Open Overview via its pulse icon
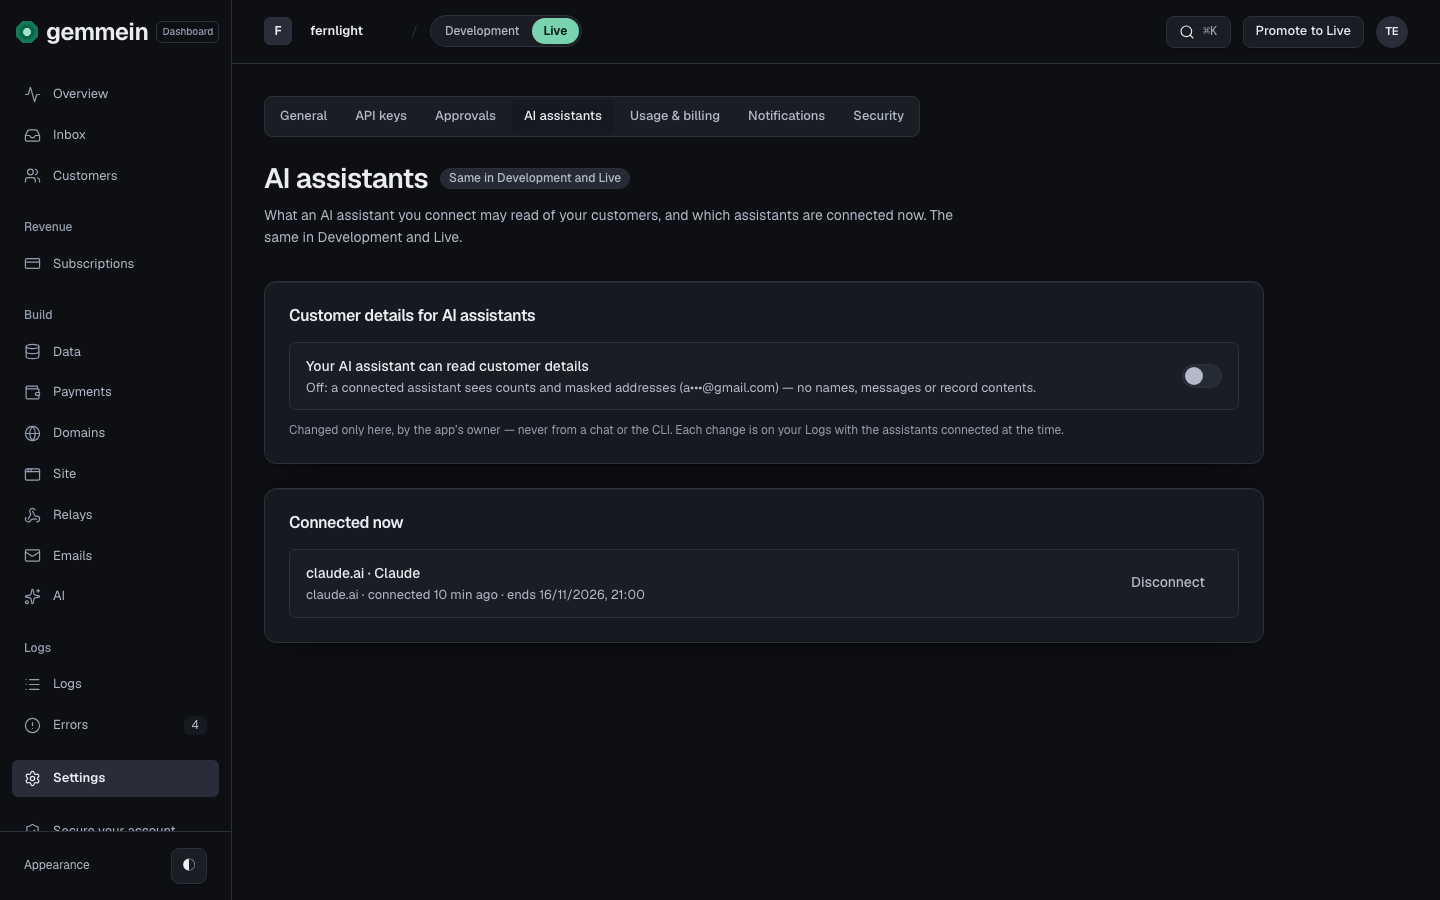Screen dimensions: 1440x900 33,94
